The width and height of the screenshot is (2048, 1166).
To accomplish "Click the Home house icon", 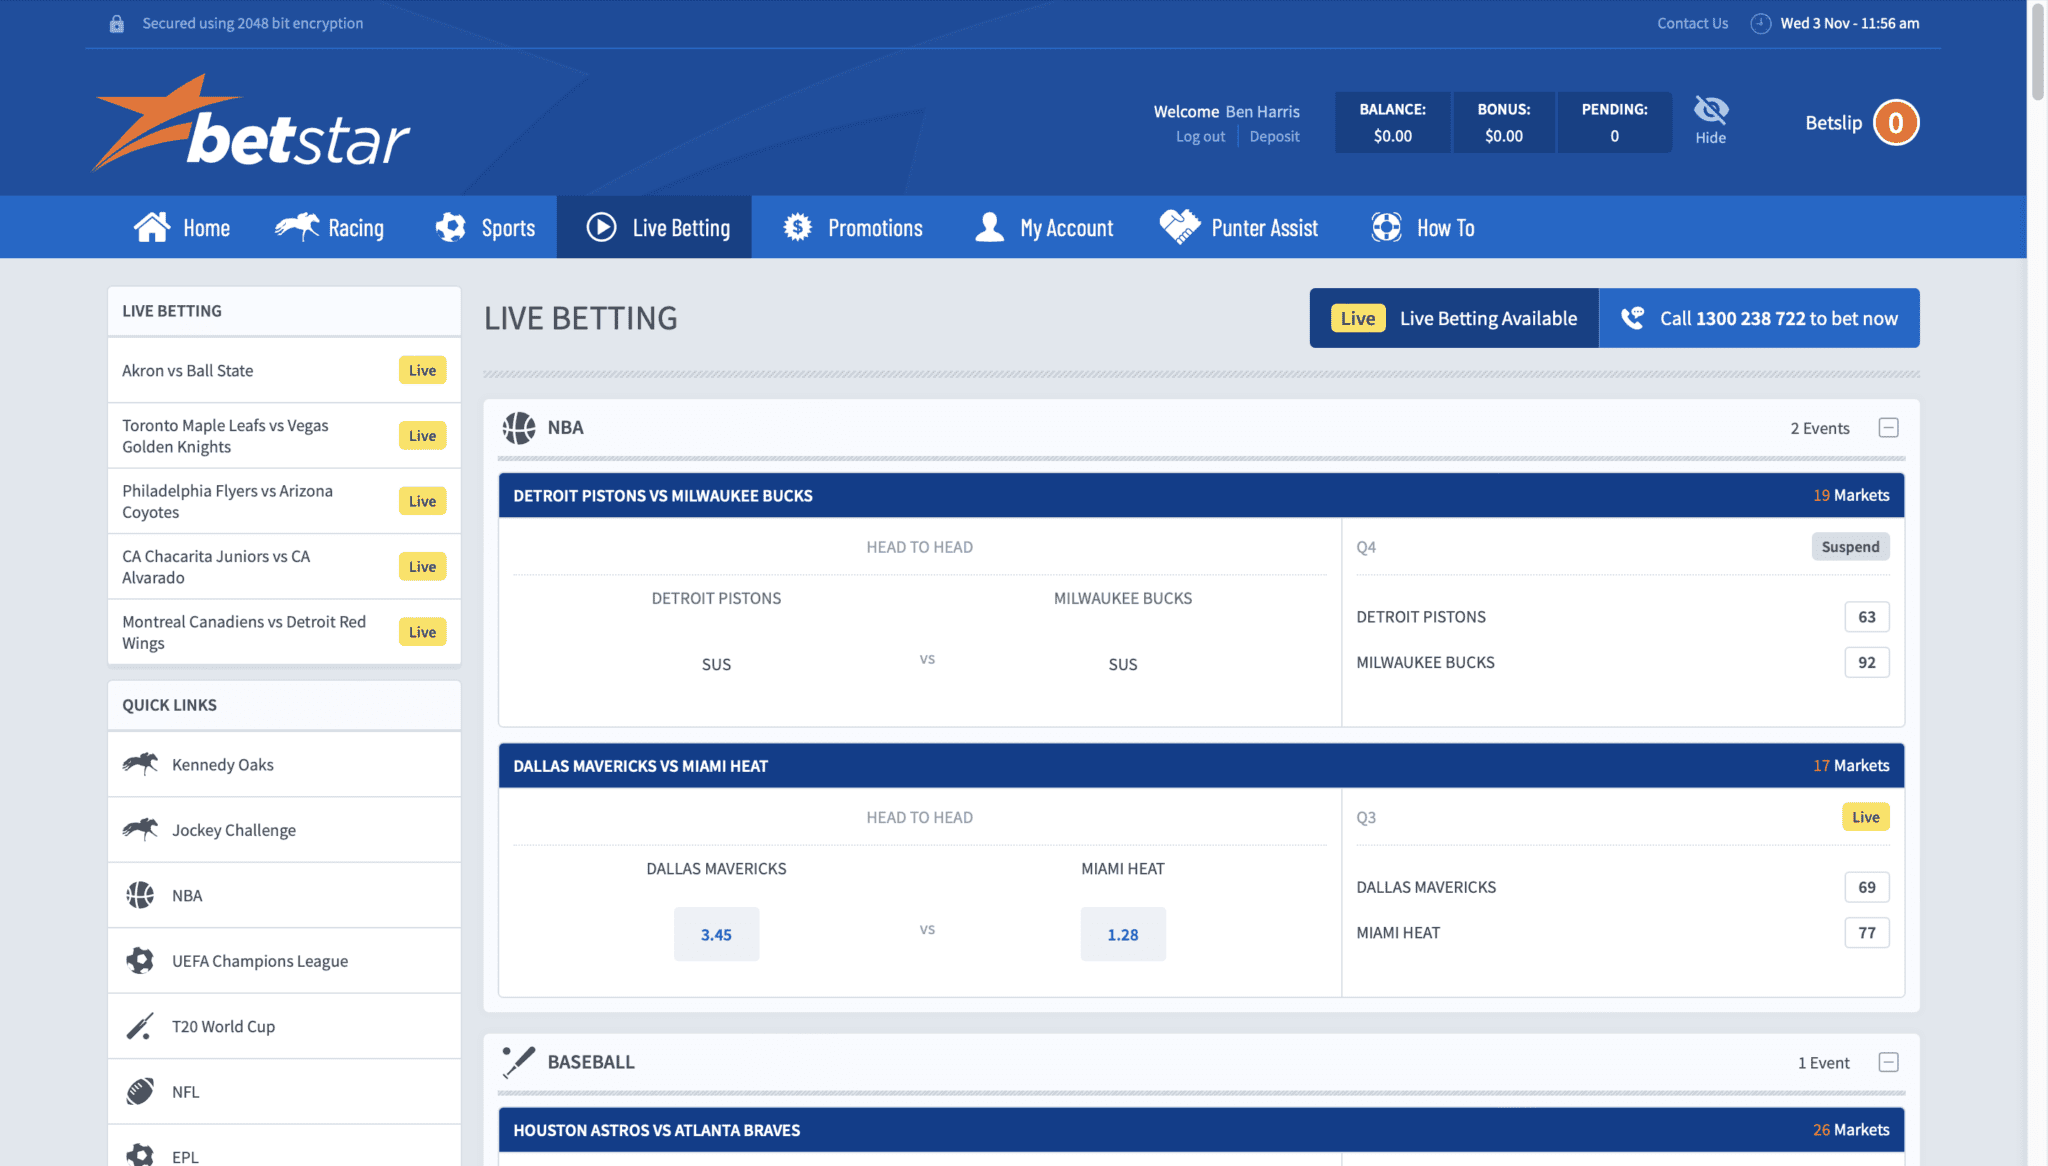I will coord(152,227).
